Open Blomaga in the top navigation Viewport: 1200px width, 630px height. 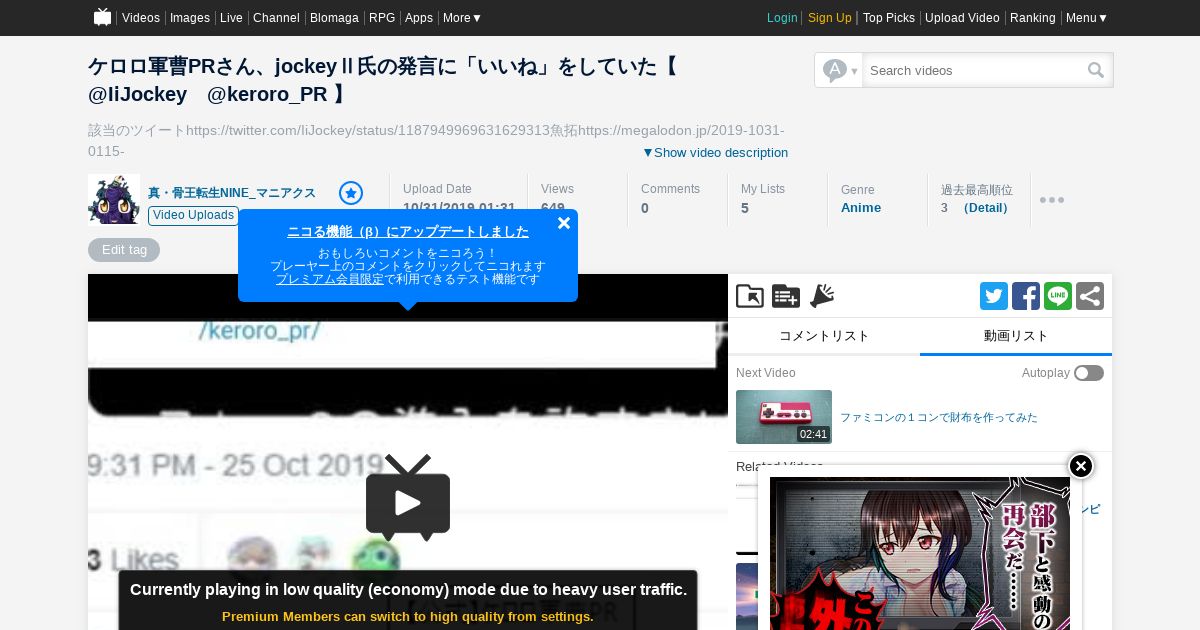pyautogui.click(x=334, y=18)
